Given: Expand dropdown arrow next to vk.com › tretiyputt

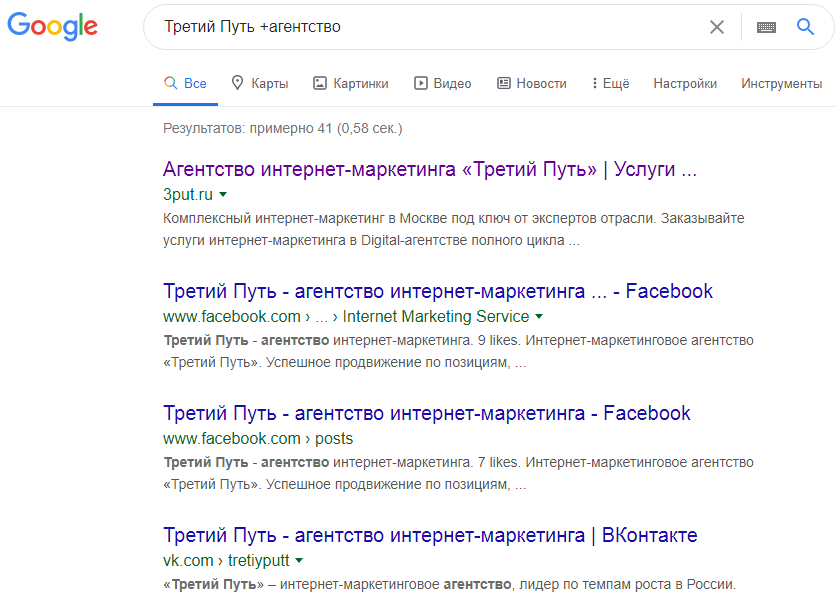Looking at the screenshot, I should coord(299,560).
